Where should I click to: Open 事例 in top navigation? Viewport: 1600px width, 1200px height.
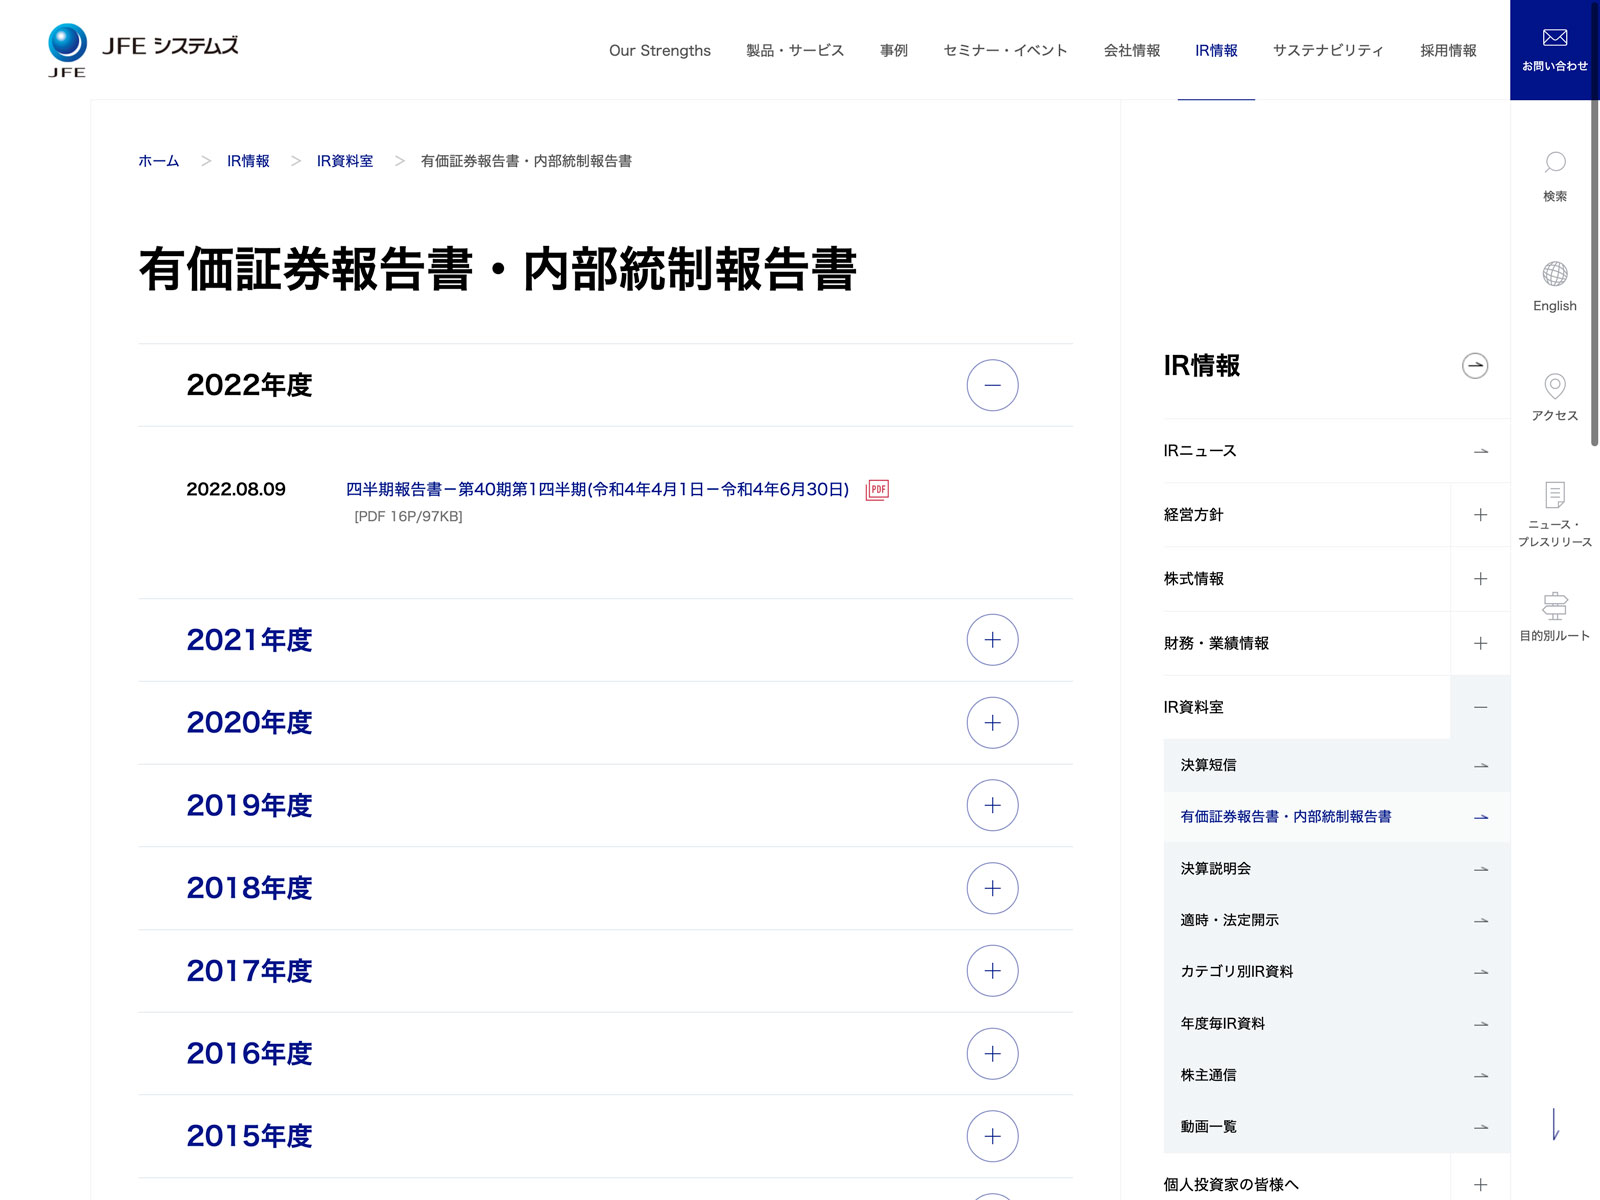pyautogui.click(x=894, y=50)
